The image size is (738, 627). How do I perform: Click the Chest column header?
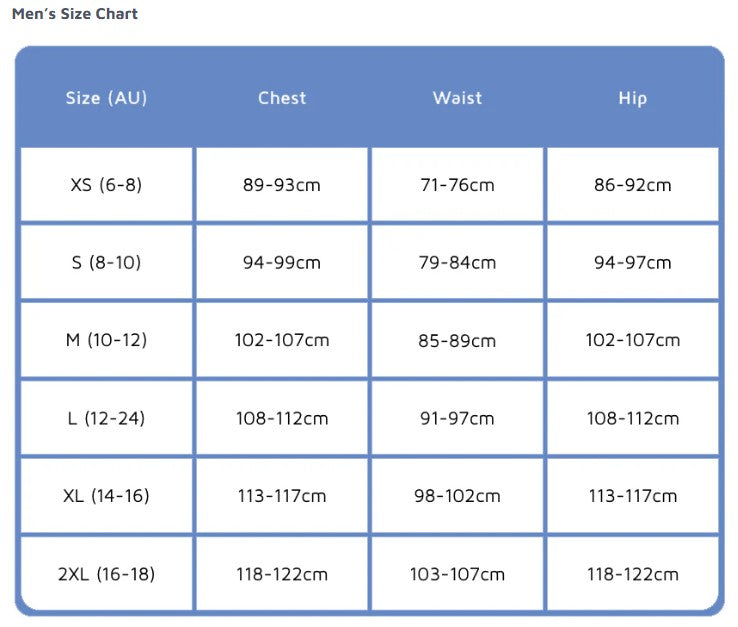tap(282, 98)
